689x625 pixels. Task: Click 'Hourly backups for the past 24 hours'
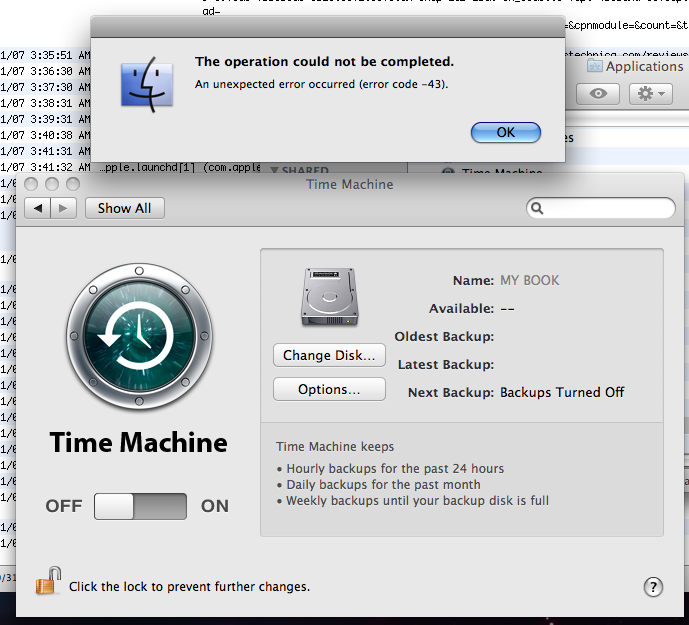(x=395, y=469)
